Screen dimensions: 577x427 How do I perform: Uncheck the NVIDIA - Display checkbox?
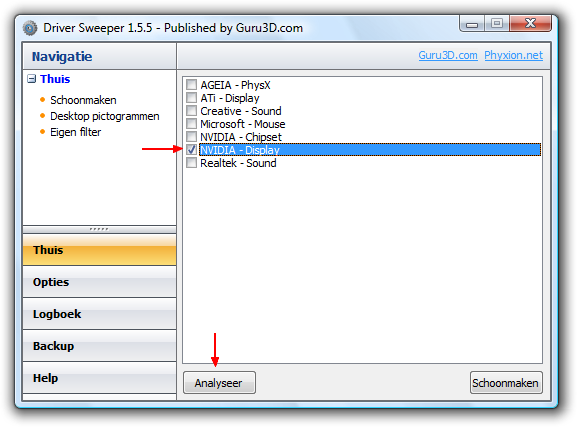coord(191,149)
